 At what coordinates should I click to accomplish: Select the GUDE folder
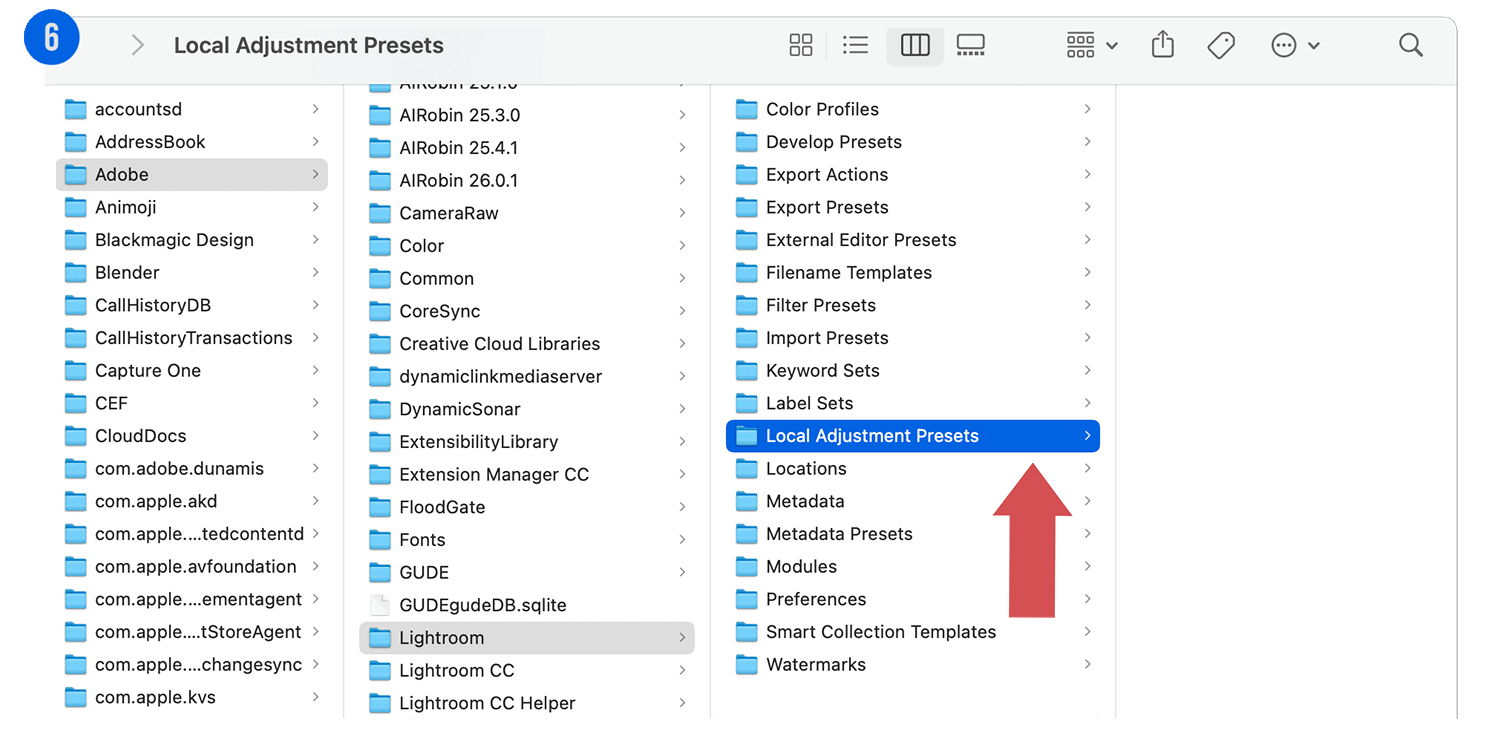[527, 572]
